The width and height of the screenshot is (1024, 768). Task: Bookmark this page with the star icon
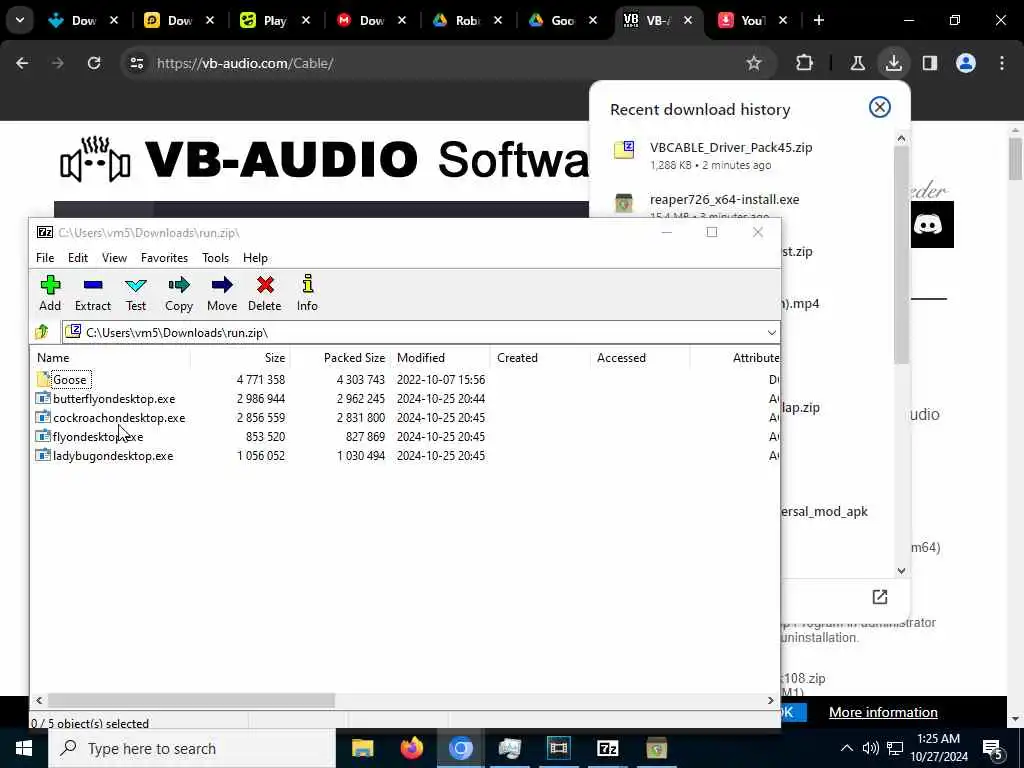(754, 63)
